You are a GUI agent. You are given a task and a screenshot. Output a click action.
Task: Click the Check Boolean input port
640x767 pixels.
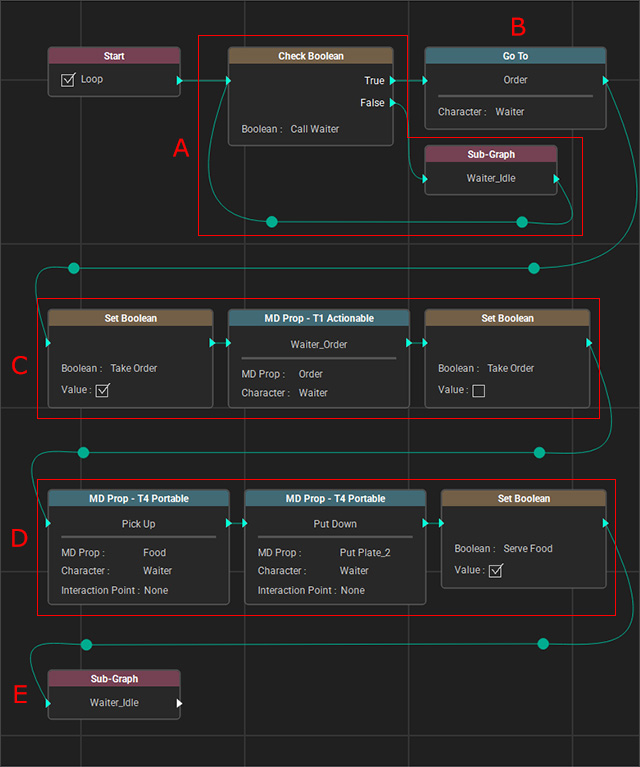[228, 80]
